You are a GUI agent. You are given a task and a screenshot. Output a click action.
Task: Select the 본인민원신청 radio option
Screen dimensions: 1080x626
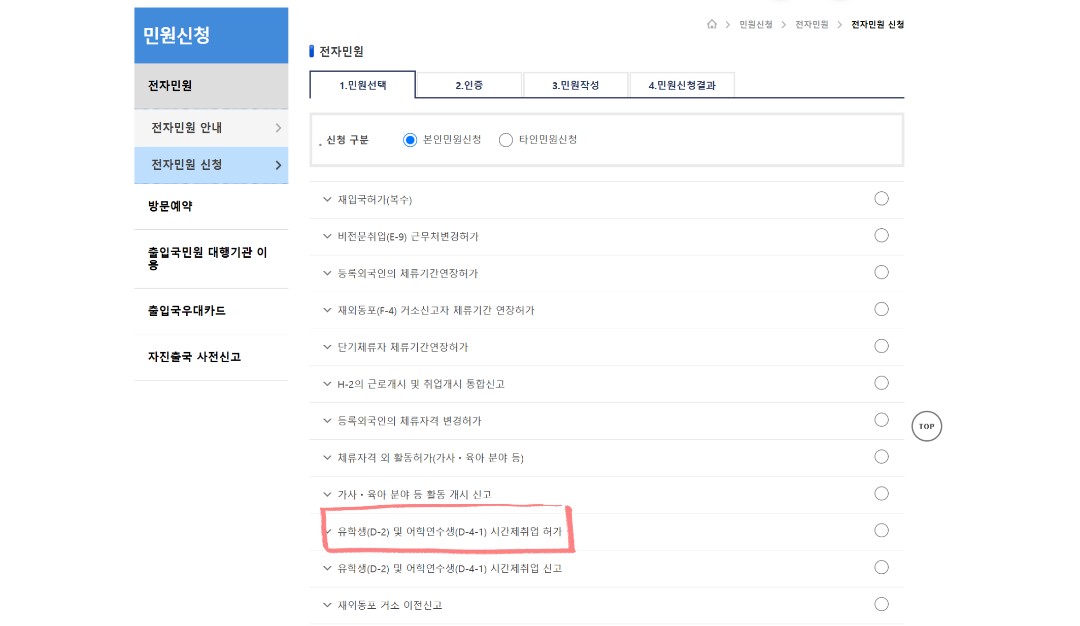[410, 140]
